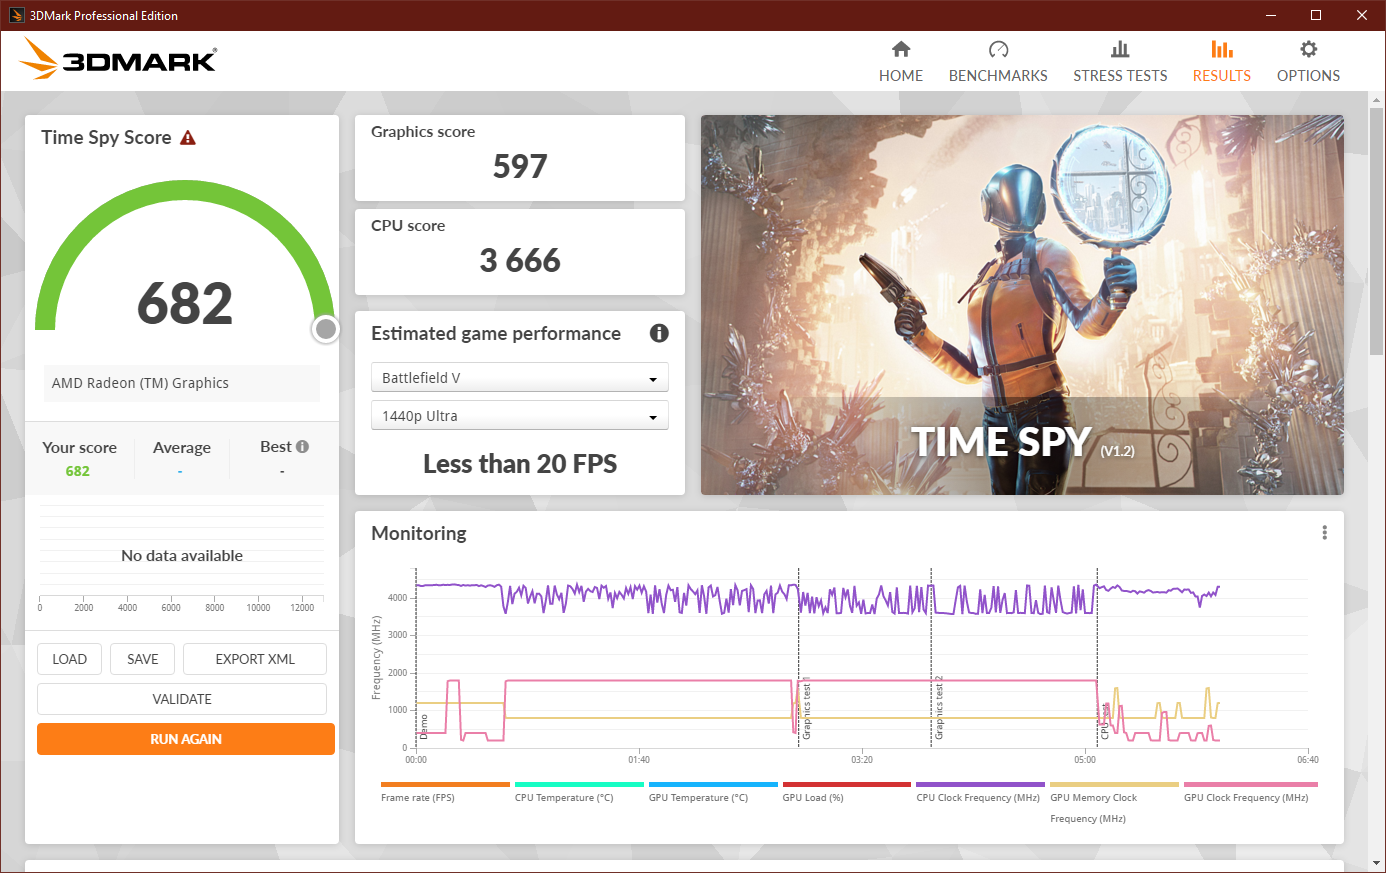Click the Time Spy benchmark thumbnail image

point(1022,305)
